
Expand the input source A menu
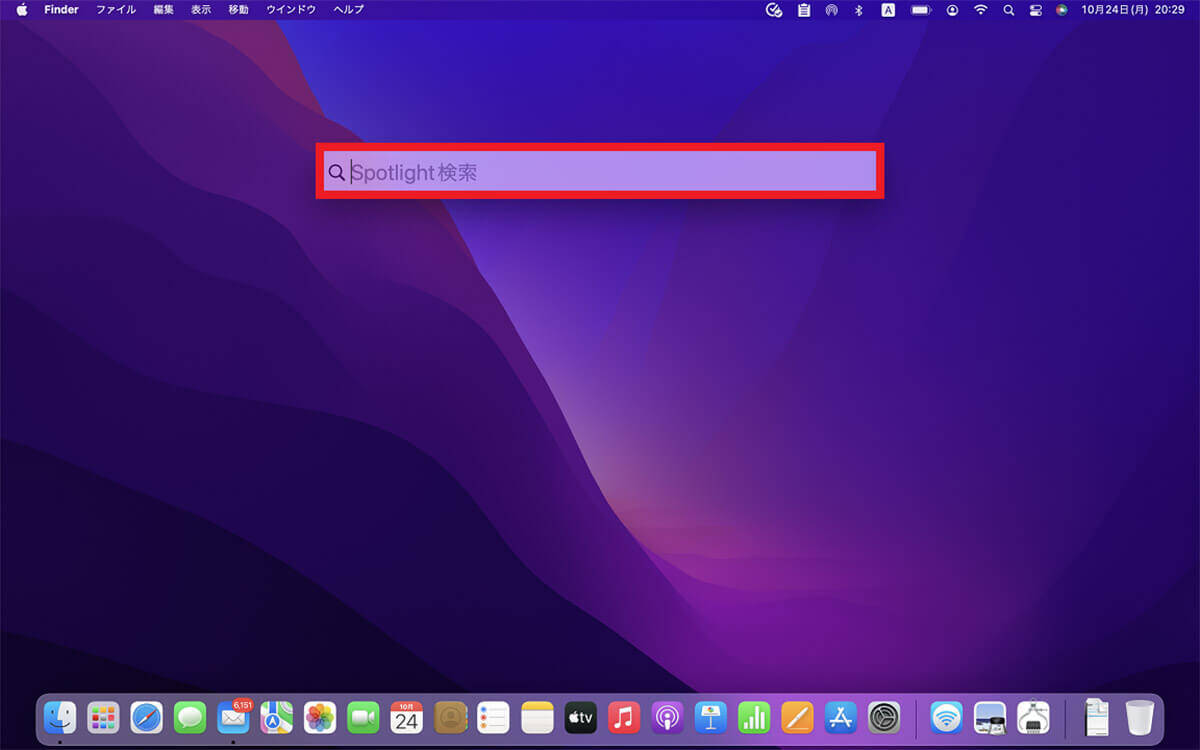click(887, 9)
